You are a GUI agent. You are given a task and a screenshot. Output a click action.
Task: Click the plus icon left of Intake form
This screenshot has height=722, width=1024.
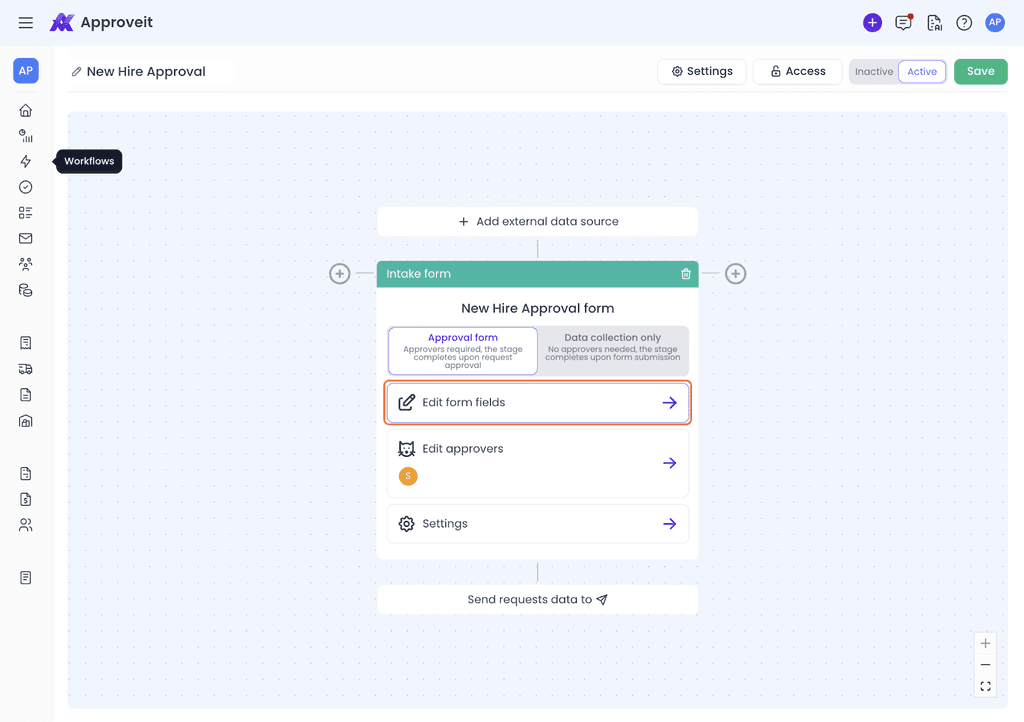339,273
